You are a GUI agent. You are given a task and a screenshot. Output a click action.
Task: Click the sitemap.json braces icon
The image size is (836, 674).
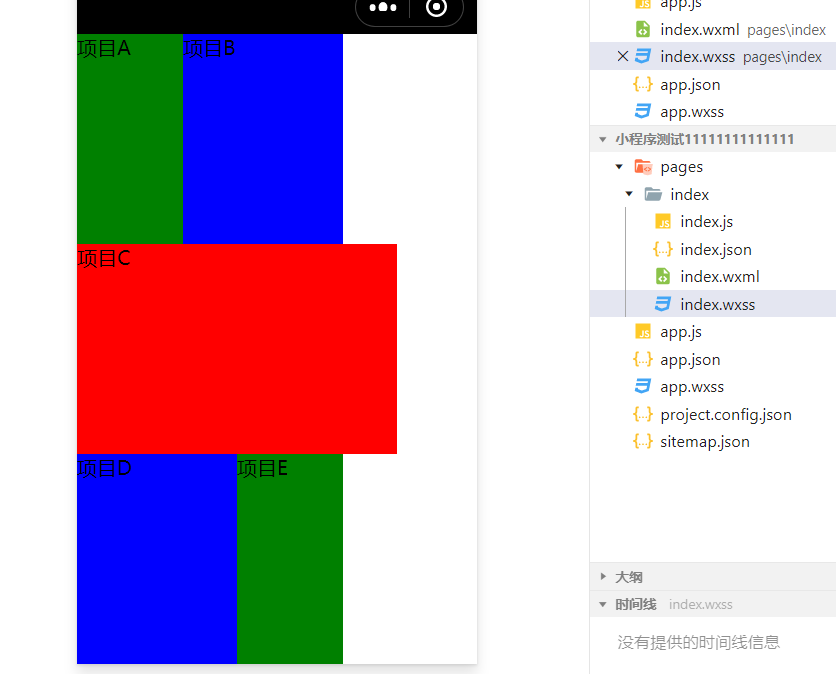click(643, 442)
